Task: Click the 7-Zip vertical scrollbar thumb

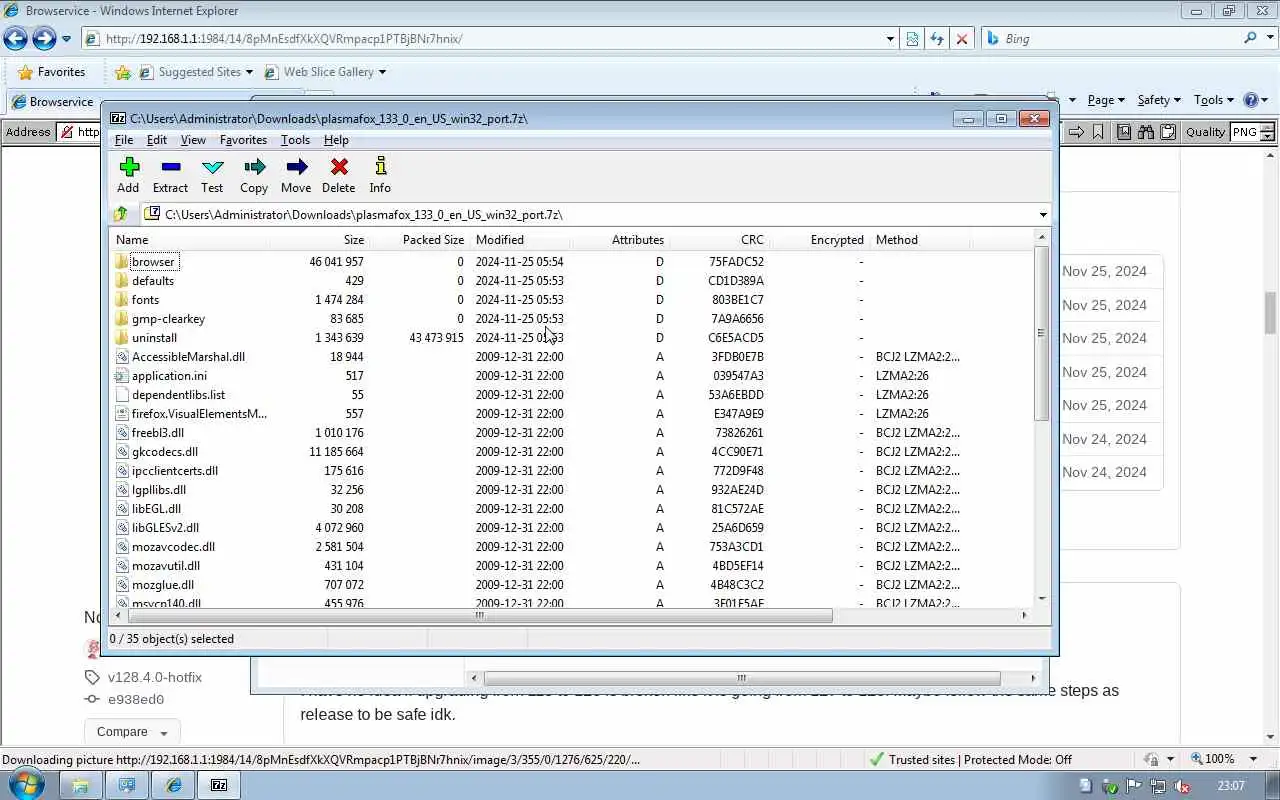Action: point(1041,332)
